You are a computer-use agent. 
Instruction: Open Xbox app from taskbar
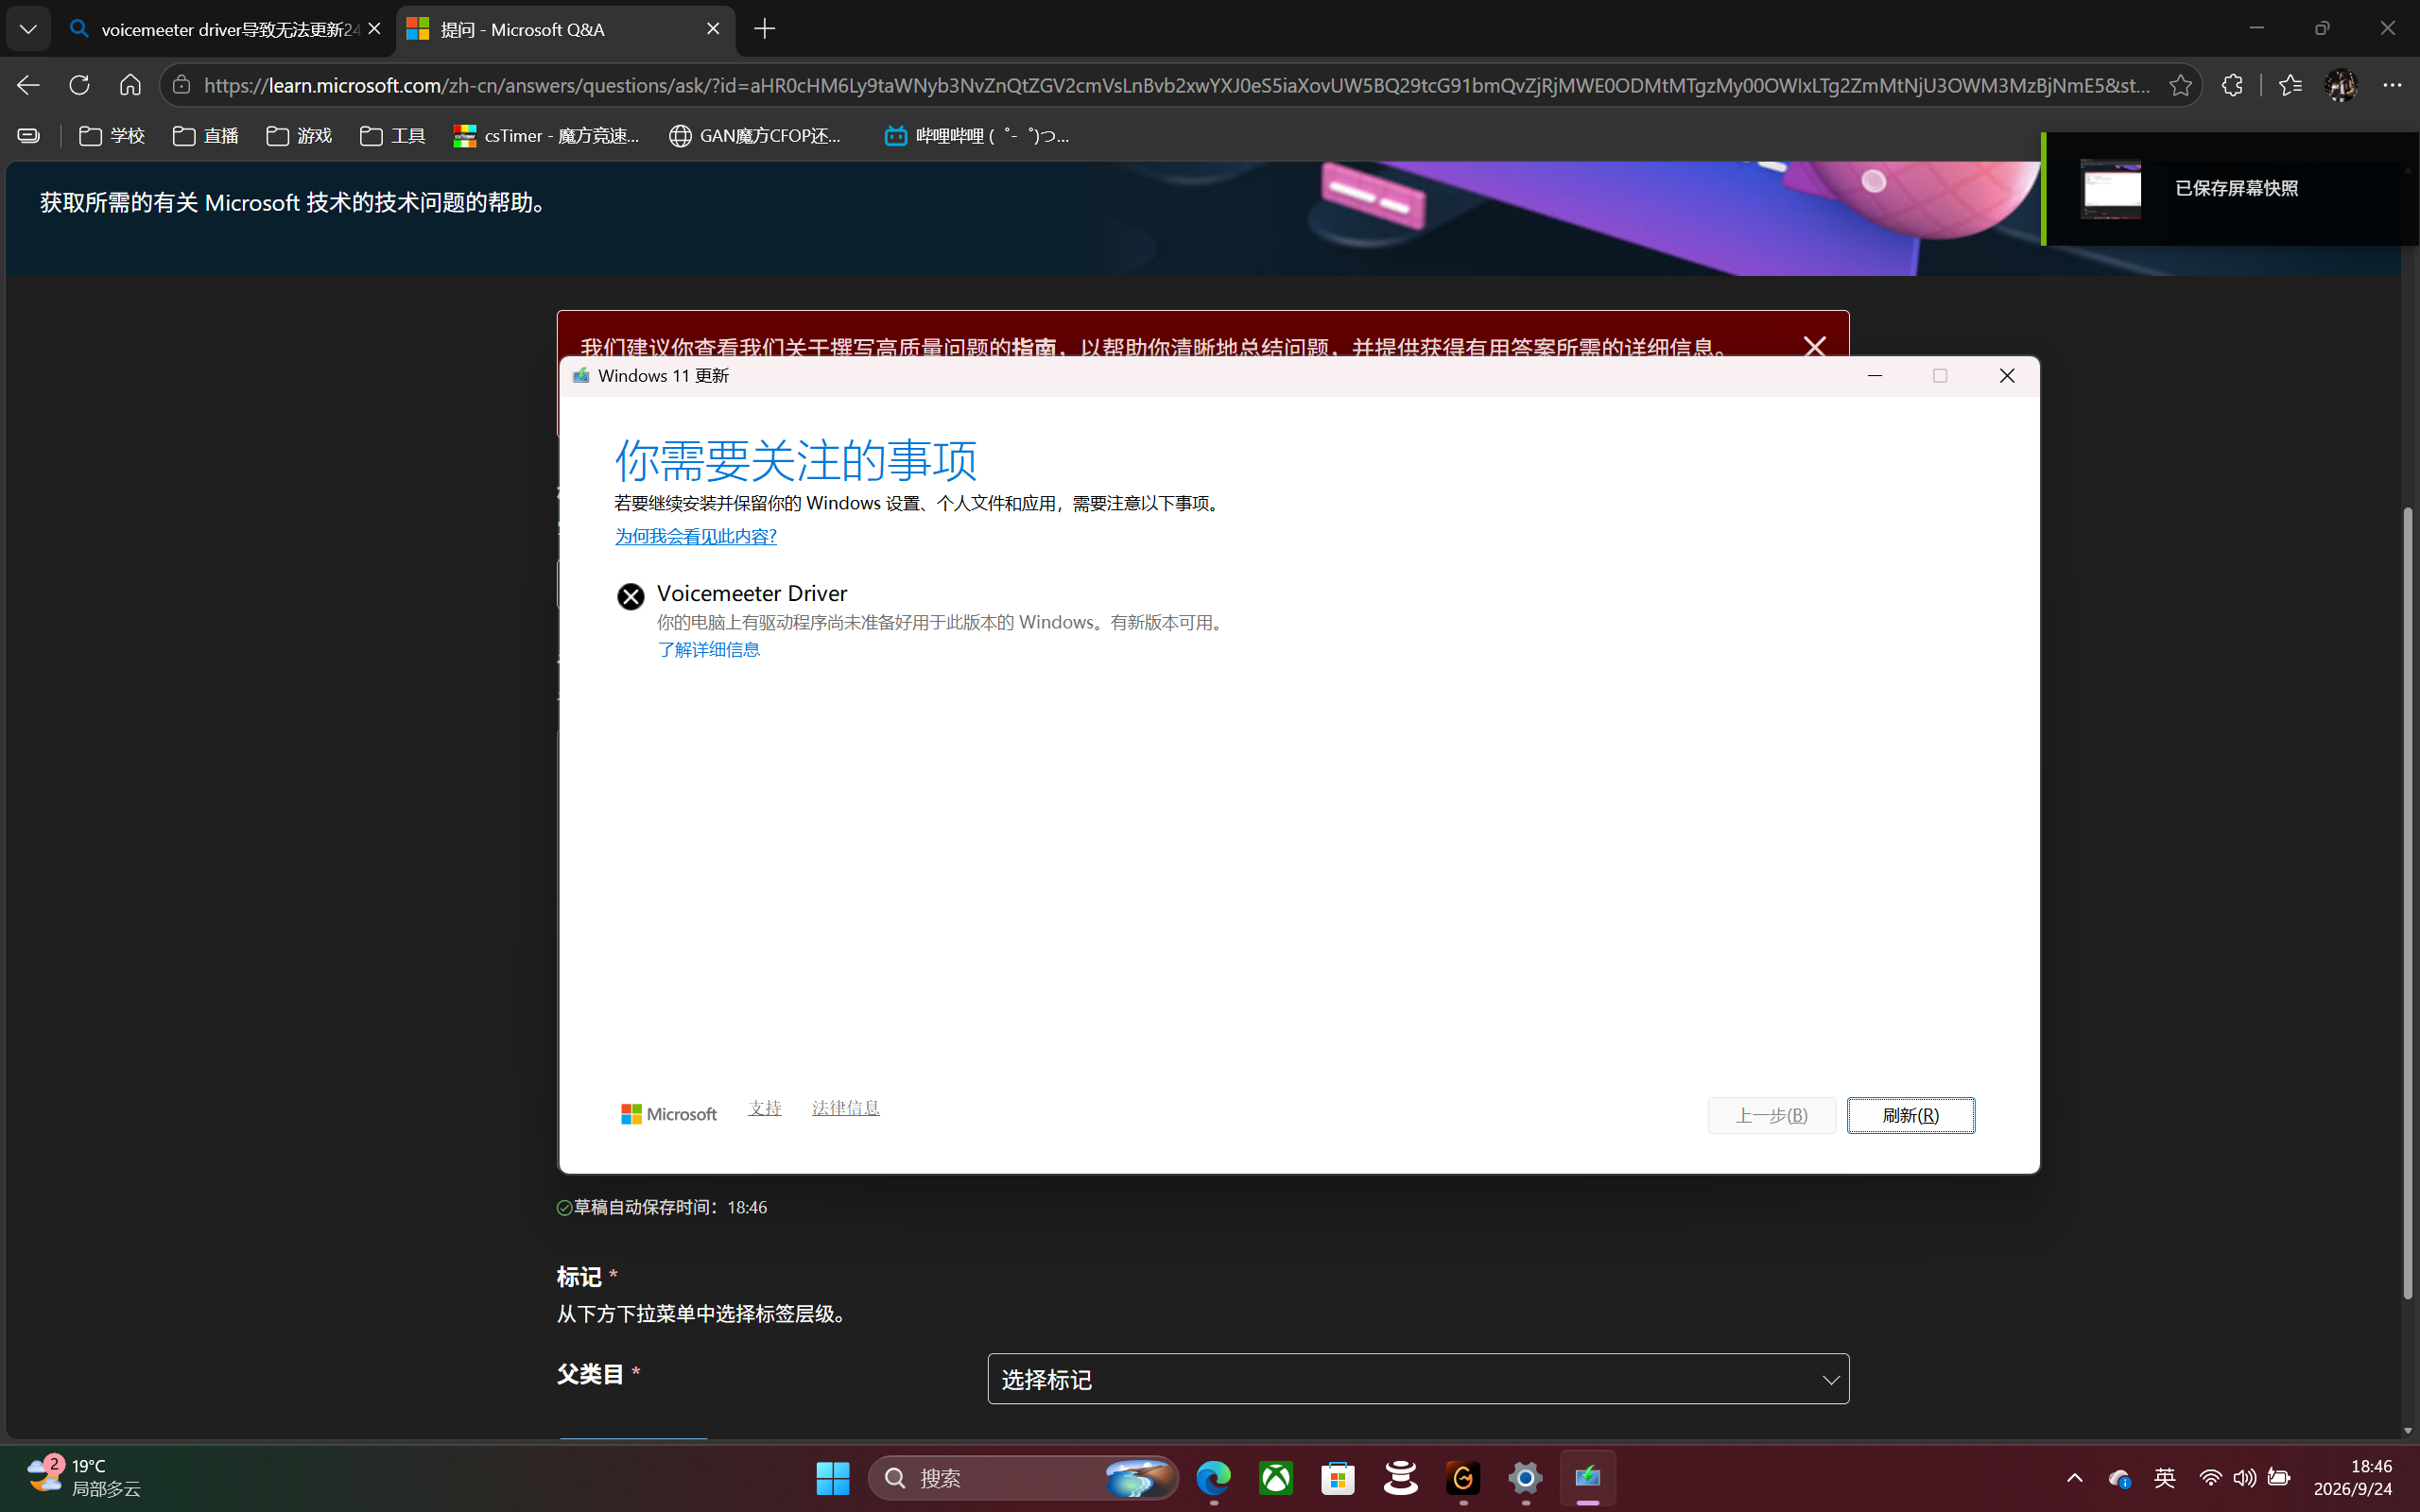point(1276,1478)
